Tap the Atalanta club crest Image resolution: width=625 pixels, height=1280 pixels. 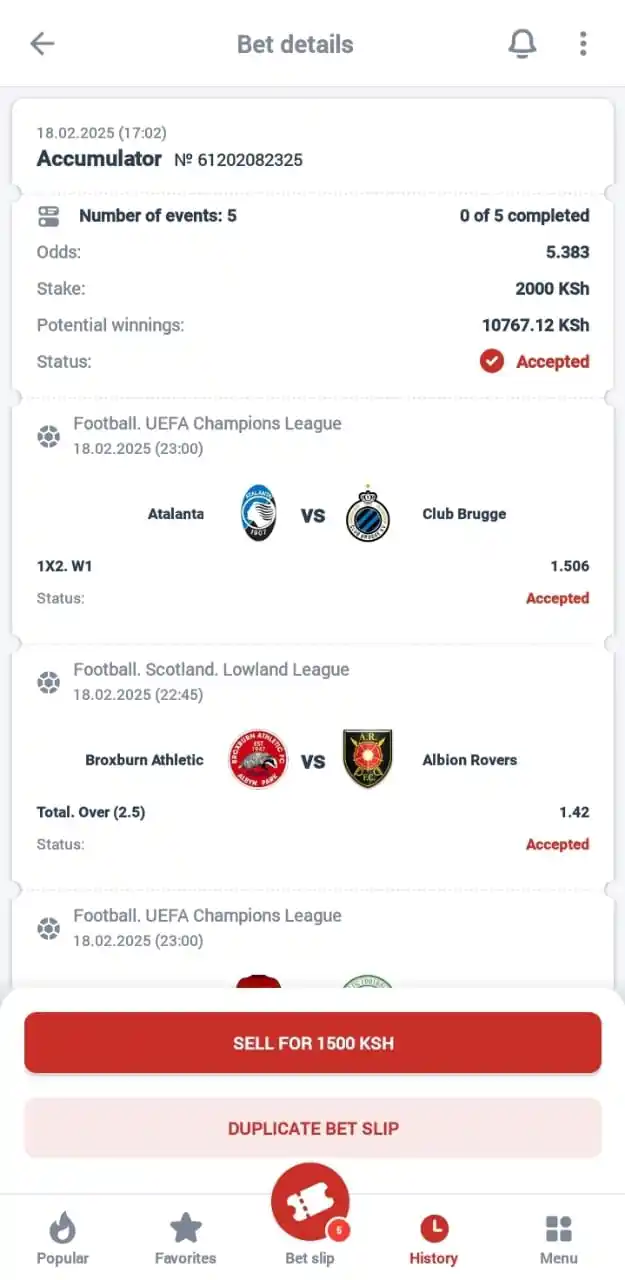click(x=258, y=514)
